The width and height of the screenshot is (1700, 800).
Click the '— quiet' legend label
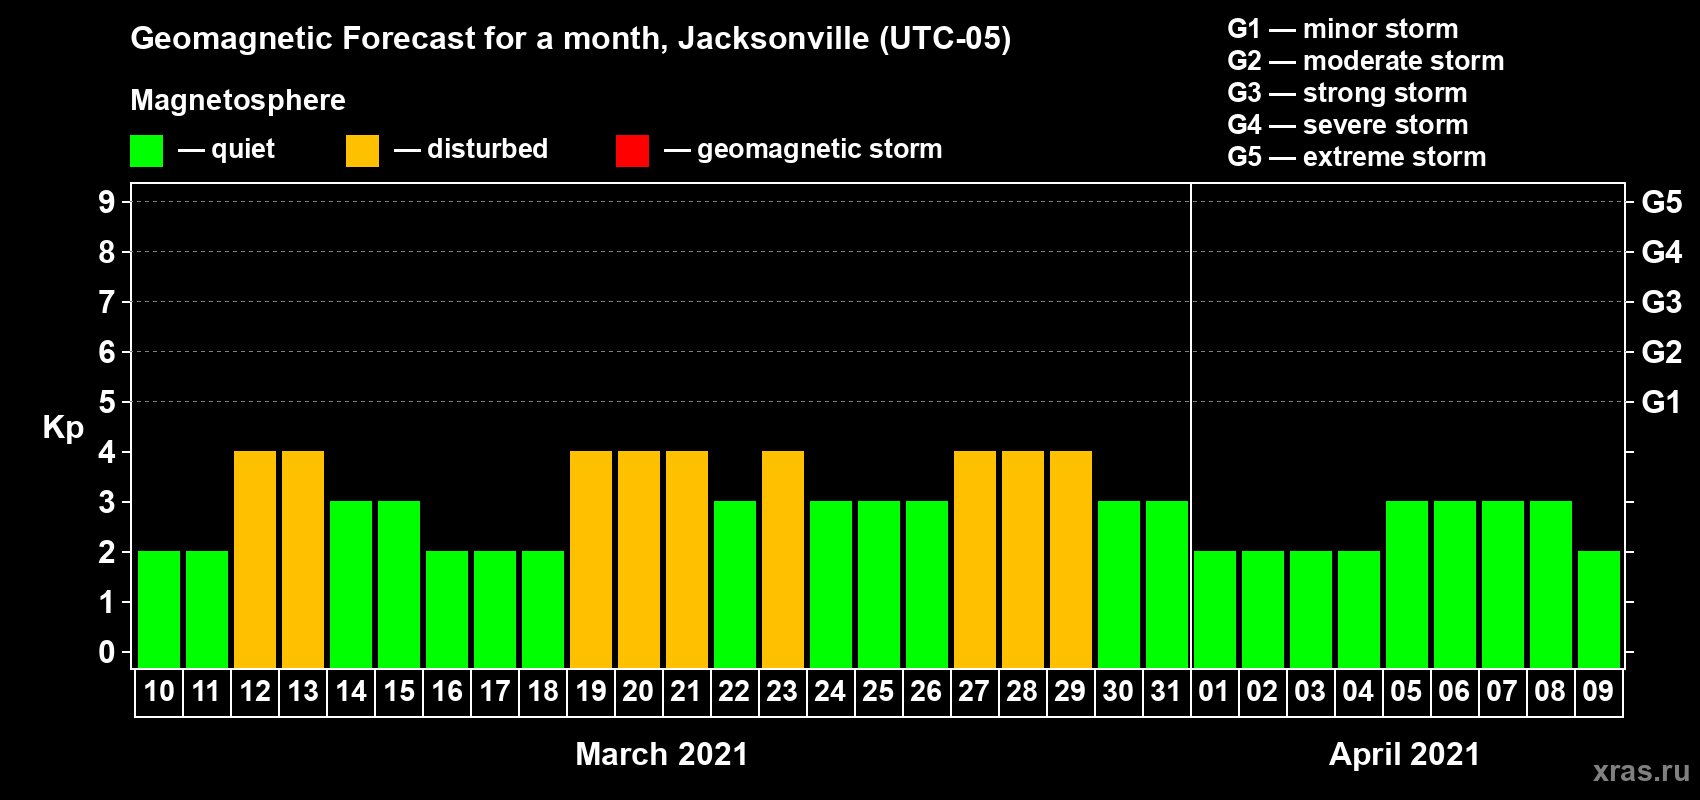tap(226, 149)
